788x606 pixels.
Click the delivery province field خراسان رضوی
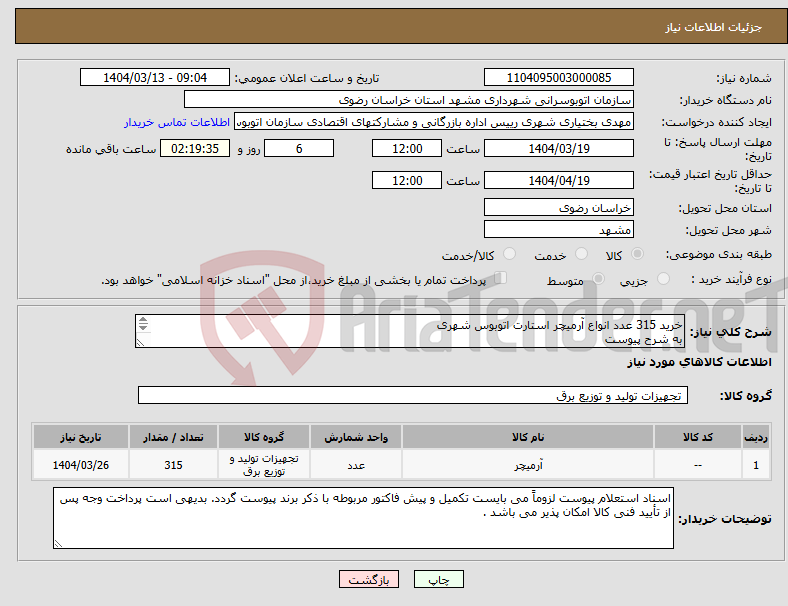(x=558, y=208)
